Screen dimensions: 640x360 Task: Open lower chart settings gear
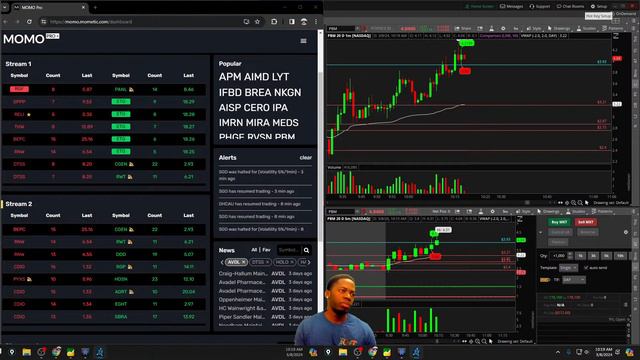point(492,211)
